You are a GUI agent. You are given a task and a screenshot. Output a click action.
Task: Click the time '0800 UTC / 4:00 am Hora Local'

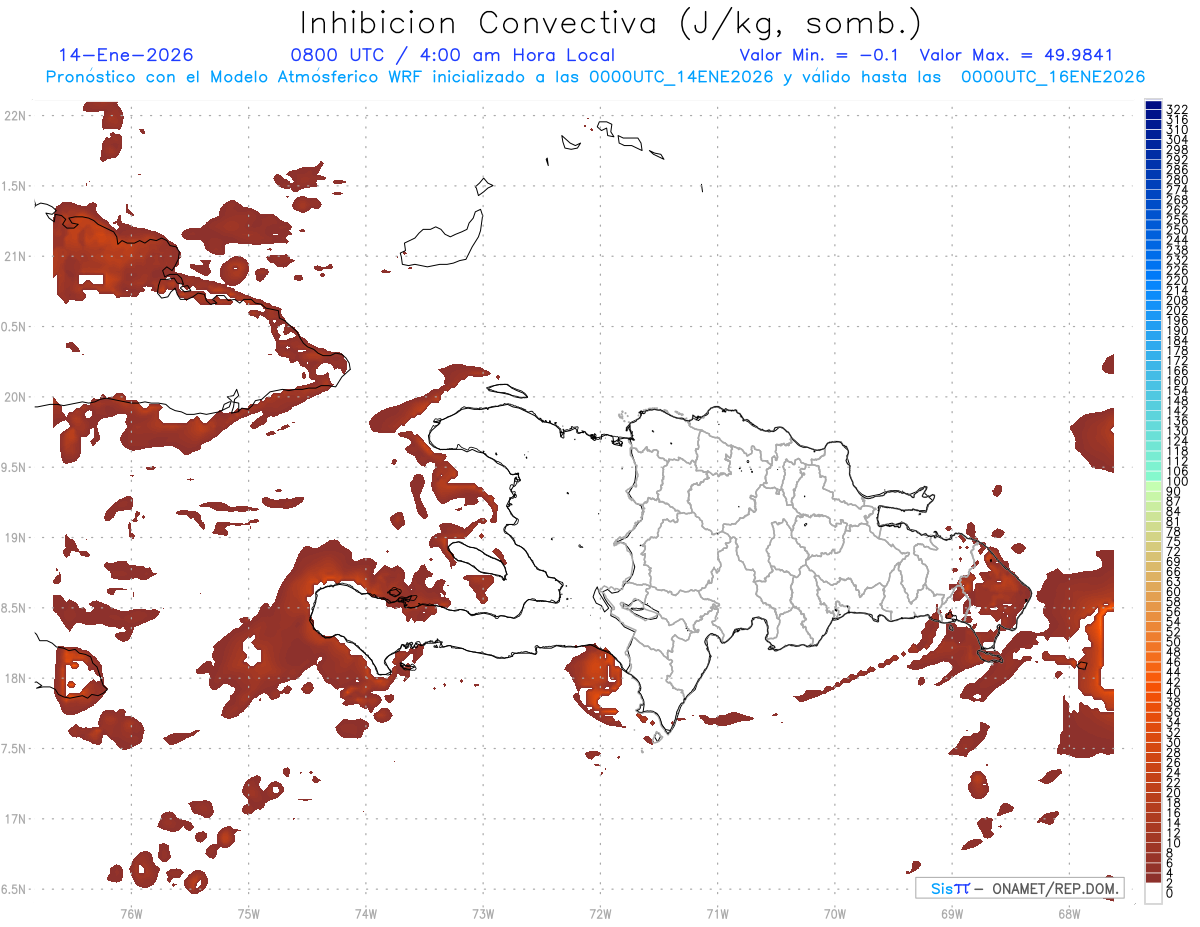click(453, 55)
